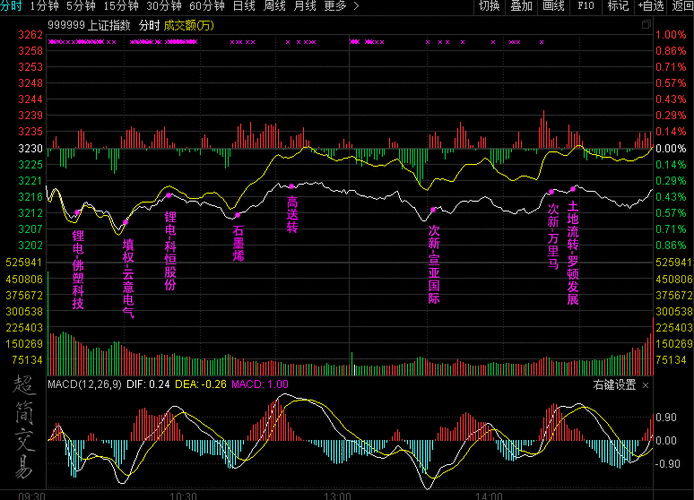Select the 石墨烯 event marker on chart

pyautogui.click(x=237, y=214)
